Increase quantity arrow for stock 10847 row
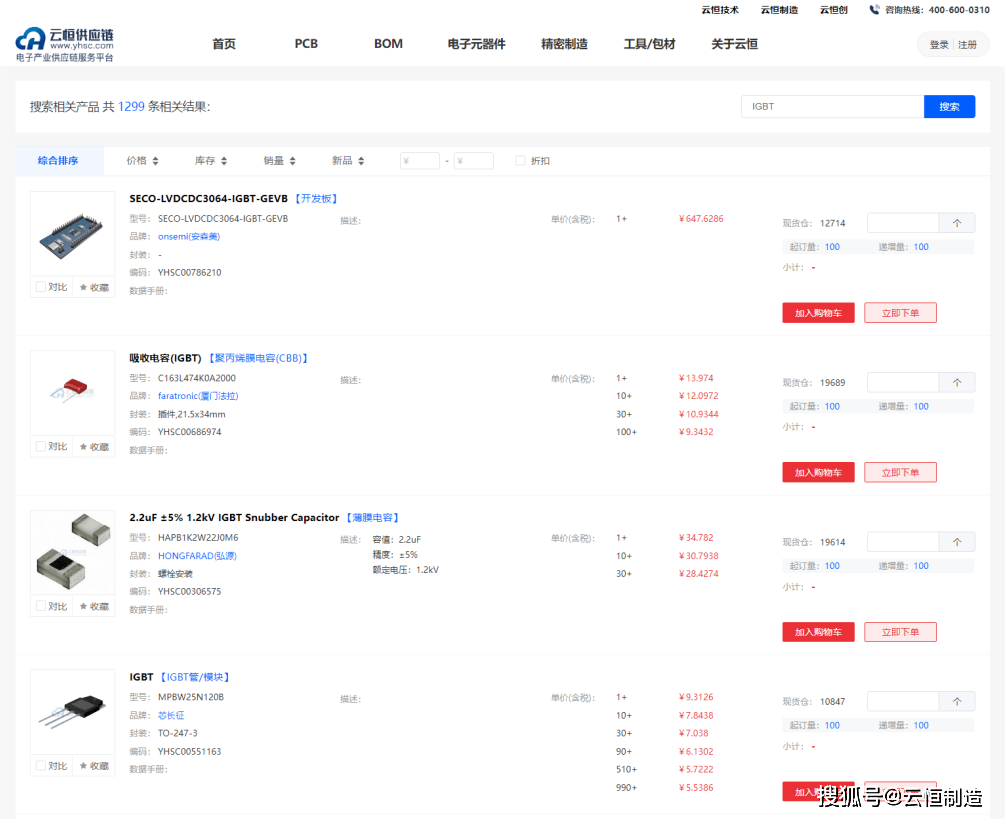This screenshot has width=1005, height=819. pyautogui.click(x=957, y=702)
